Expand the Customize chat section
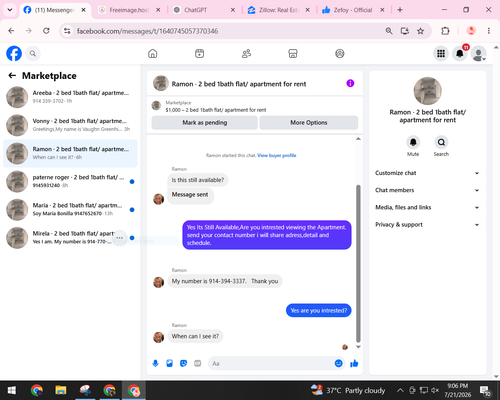Viewport: 500px width, 400px height. point(427,173)
